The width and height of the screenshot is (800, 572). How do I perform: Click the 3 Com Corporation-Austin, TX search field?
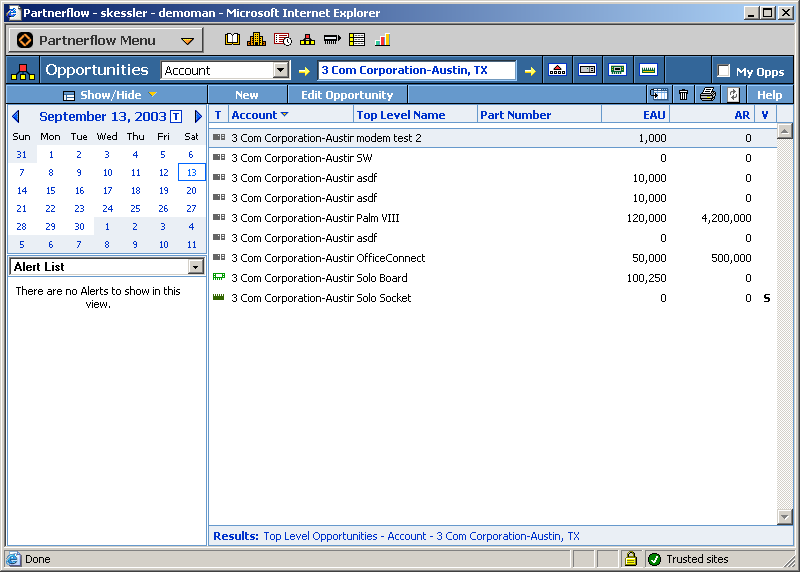tap(416, 70)
